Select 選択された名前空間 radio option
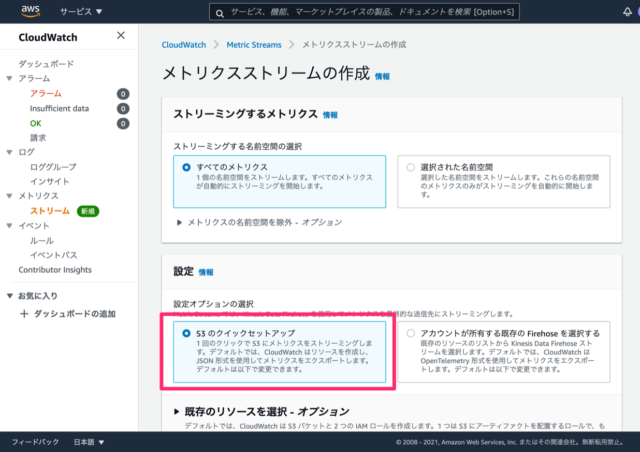The height and width of the screenshot is (452, 640). 411,167
